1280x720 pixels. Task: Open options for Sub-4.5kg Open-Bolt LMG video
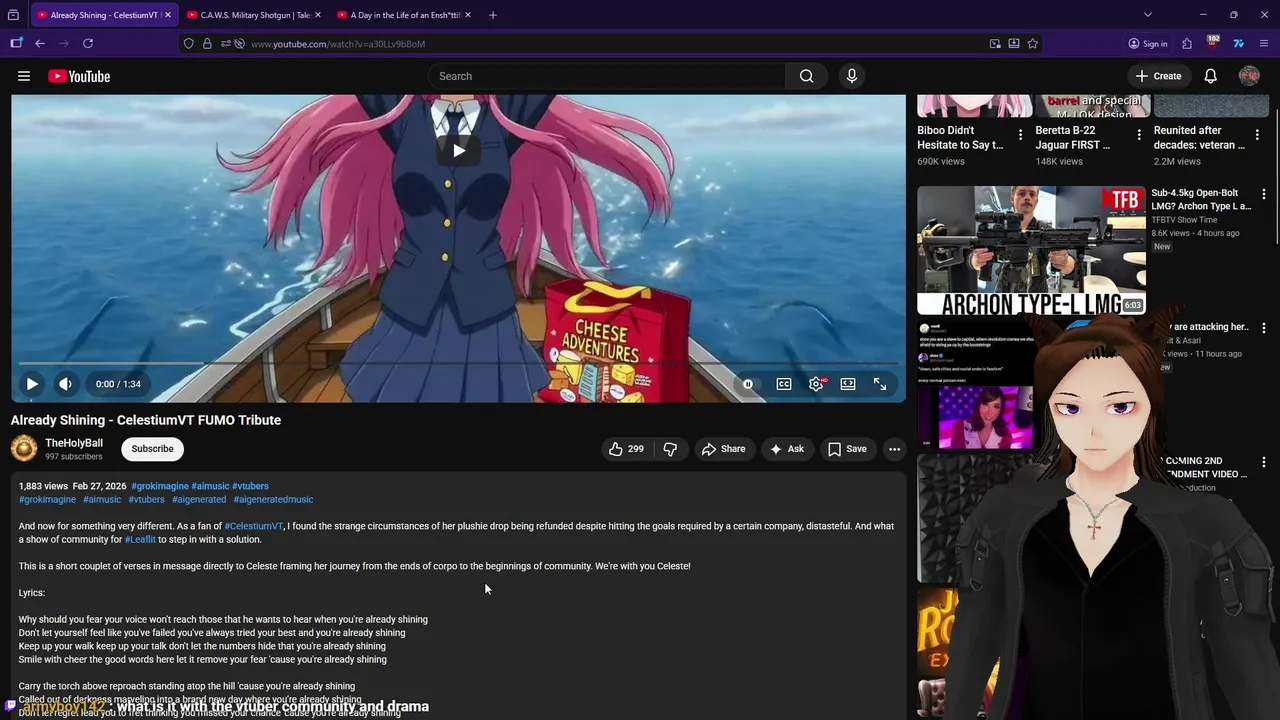[x=1263, y=194]
